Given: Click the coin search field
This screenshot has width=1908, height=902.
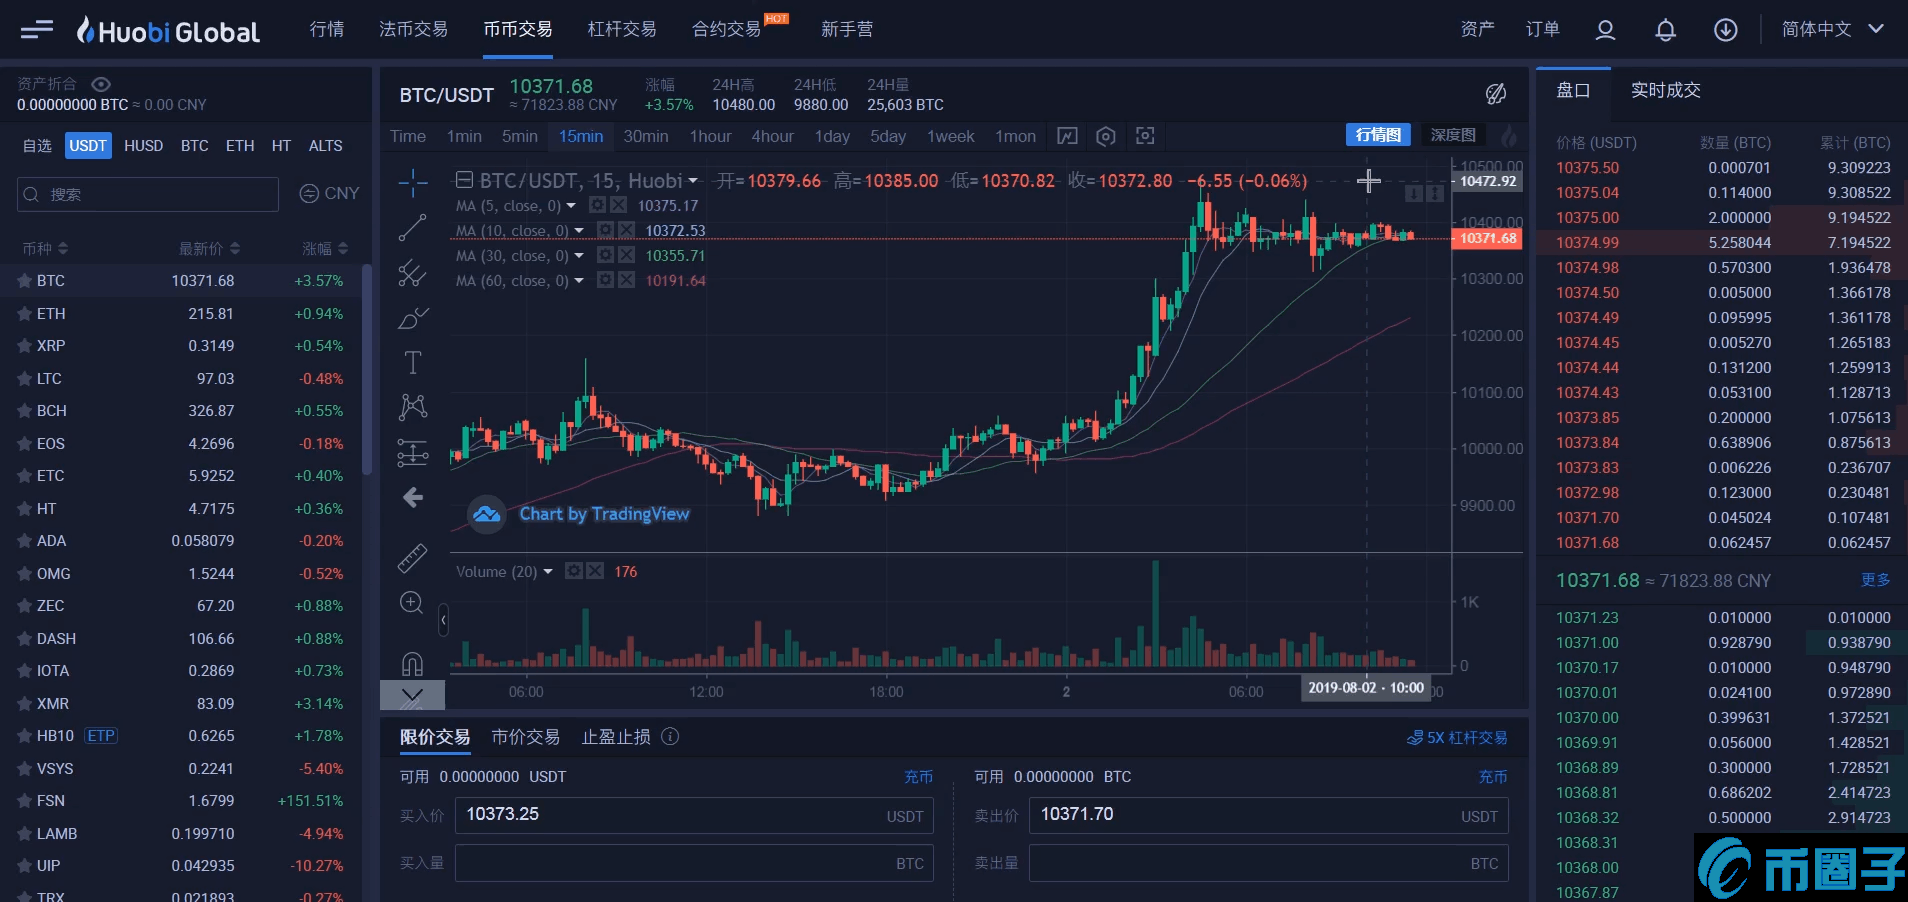Looking at the screenshot, I should (148, 194).
